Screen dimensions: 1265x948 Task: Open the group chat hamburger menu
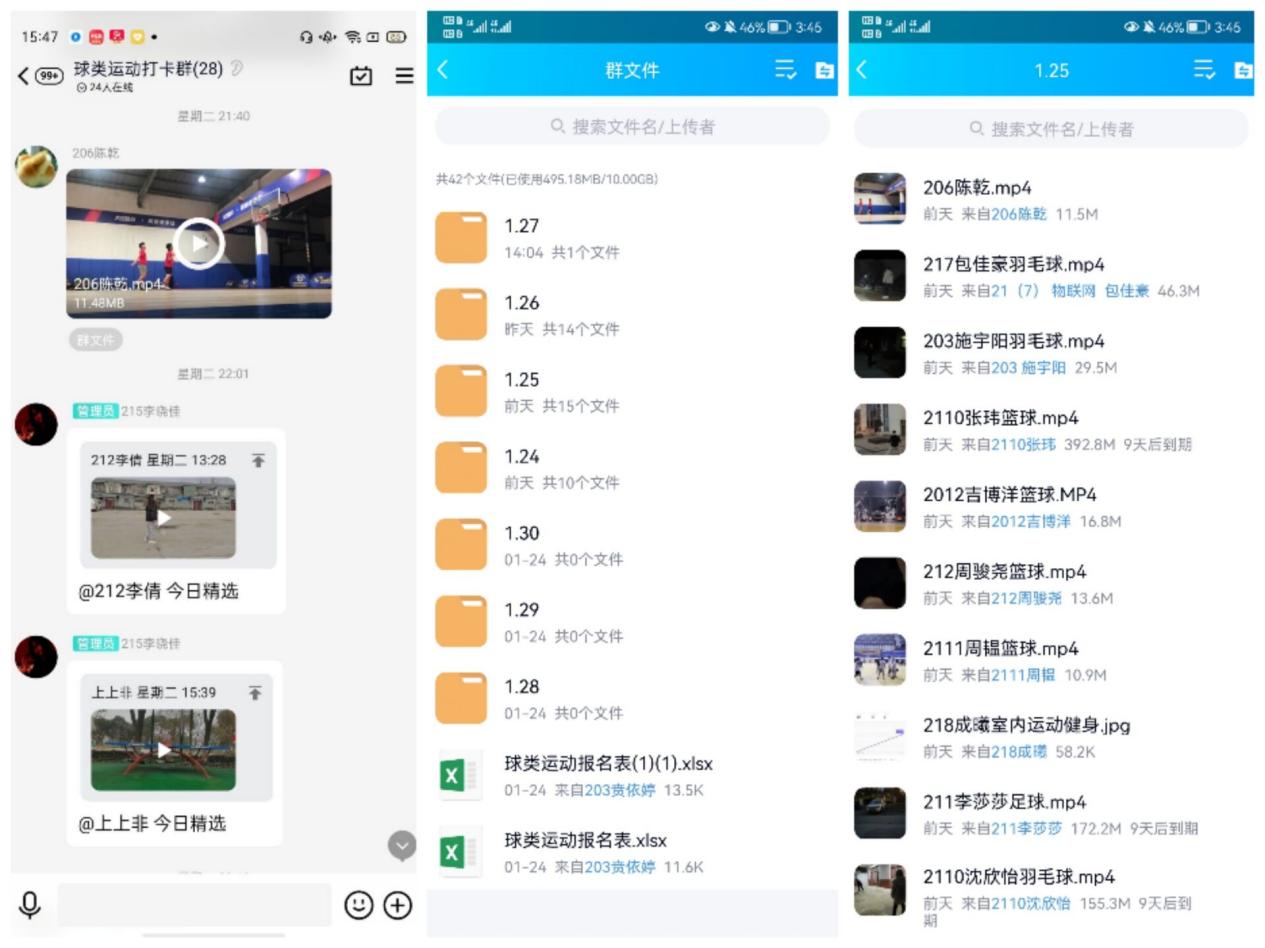tap(404, 76)
